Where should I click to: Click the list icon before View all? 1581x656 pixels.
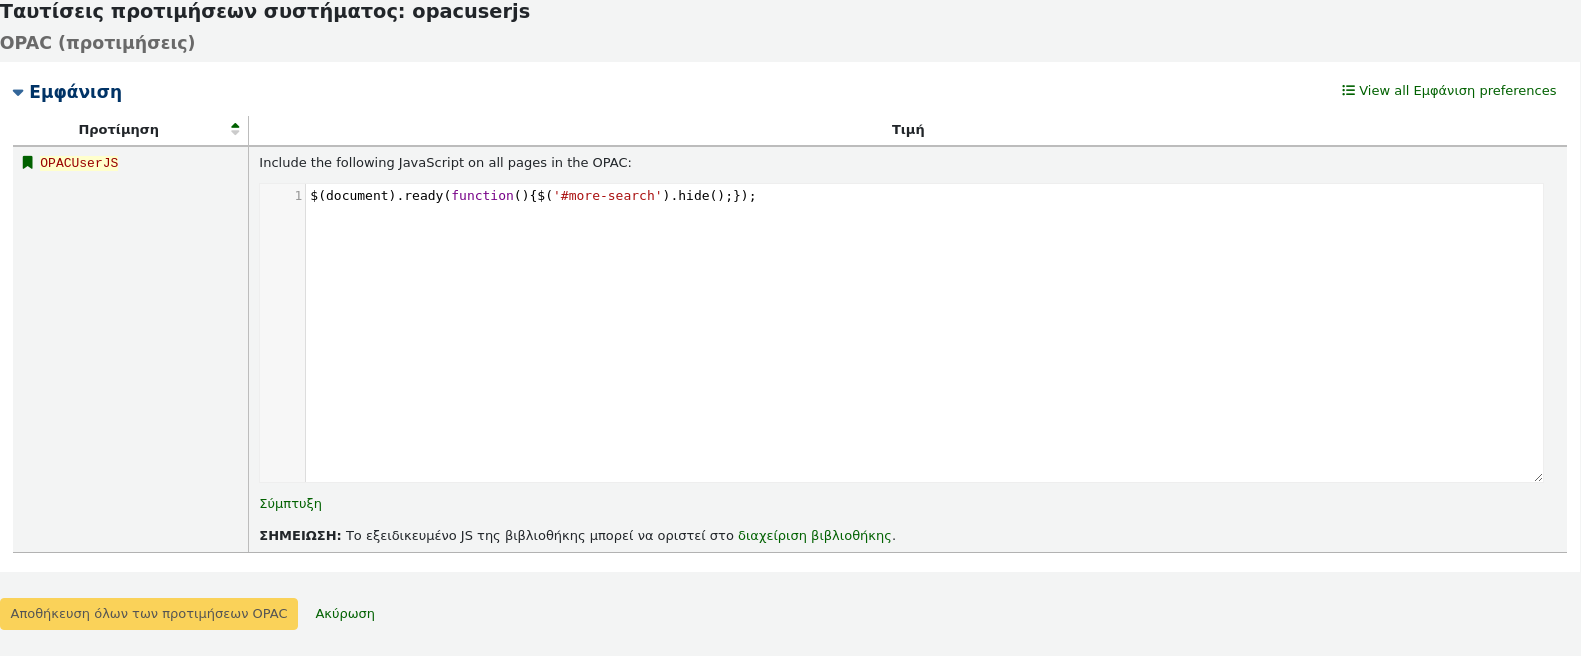(1348, 91)
